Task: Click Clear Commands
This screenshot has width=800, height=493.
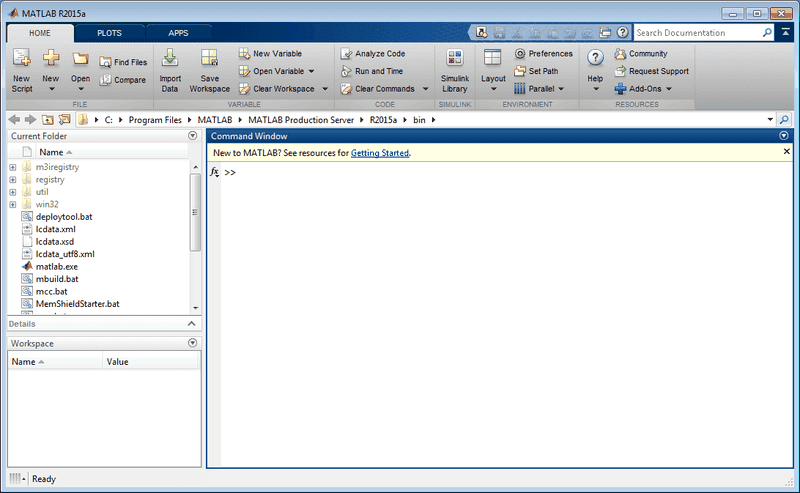Action: click(x=378, y=89)
